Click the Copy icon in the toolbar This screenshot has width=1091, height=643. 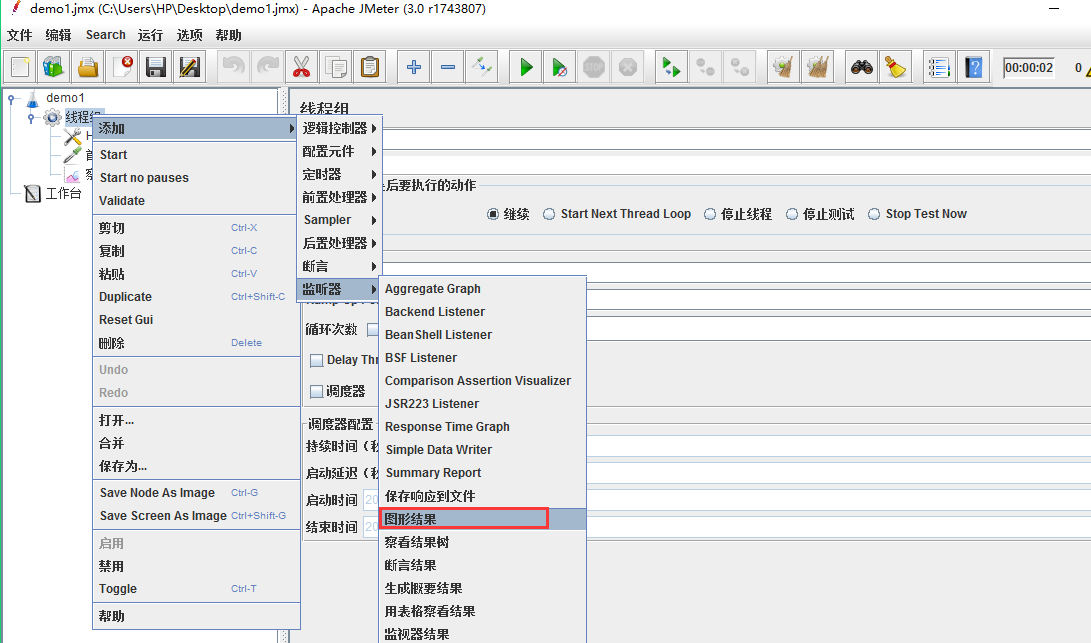pyautogui.click(x=336, y=68)
